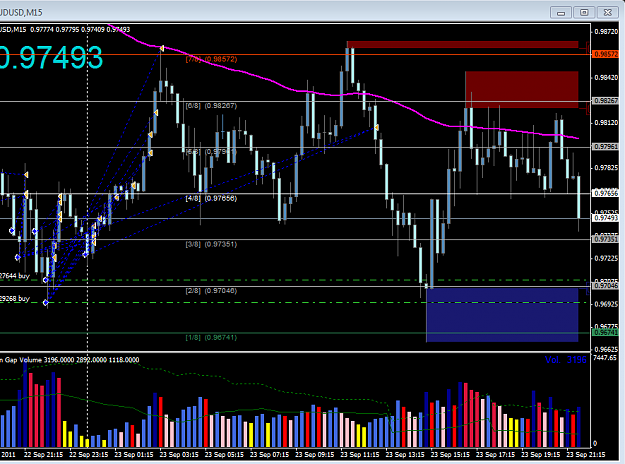The height and width of the screenshot is (464, 625).
Task: Select the [3/8] (0.97351) level label
Action: pos(211,244)
